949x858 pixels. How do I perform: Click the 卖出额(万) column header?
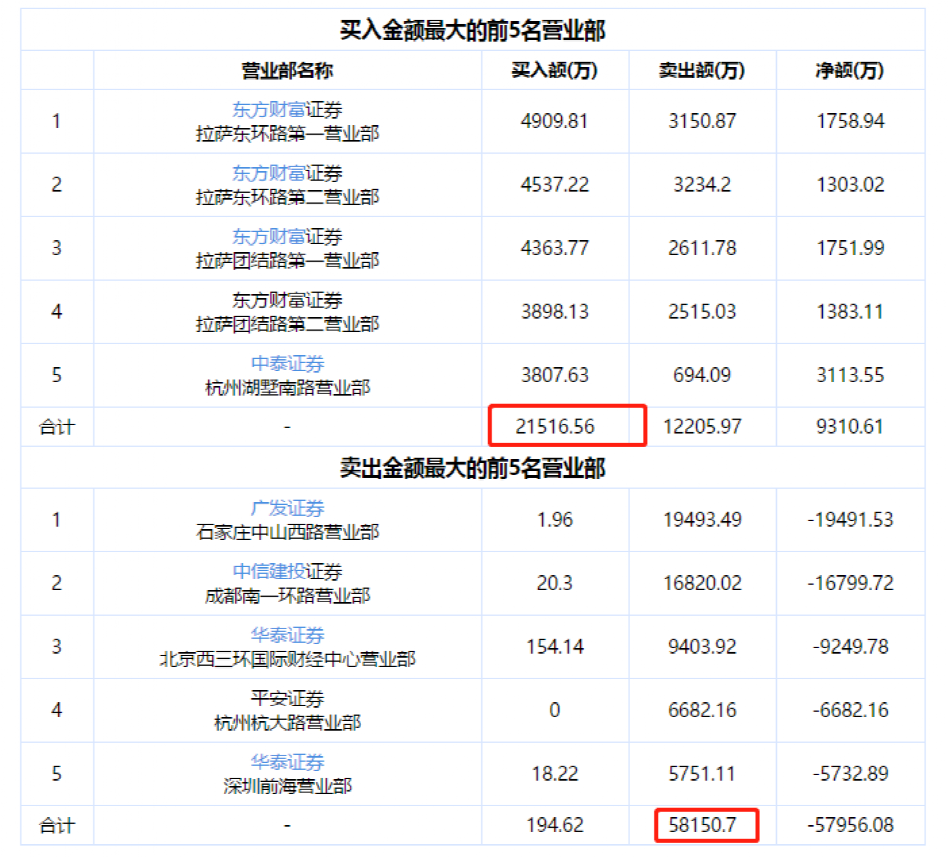point(702,70)
